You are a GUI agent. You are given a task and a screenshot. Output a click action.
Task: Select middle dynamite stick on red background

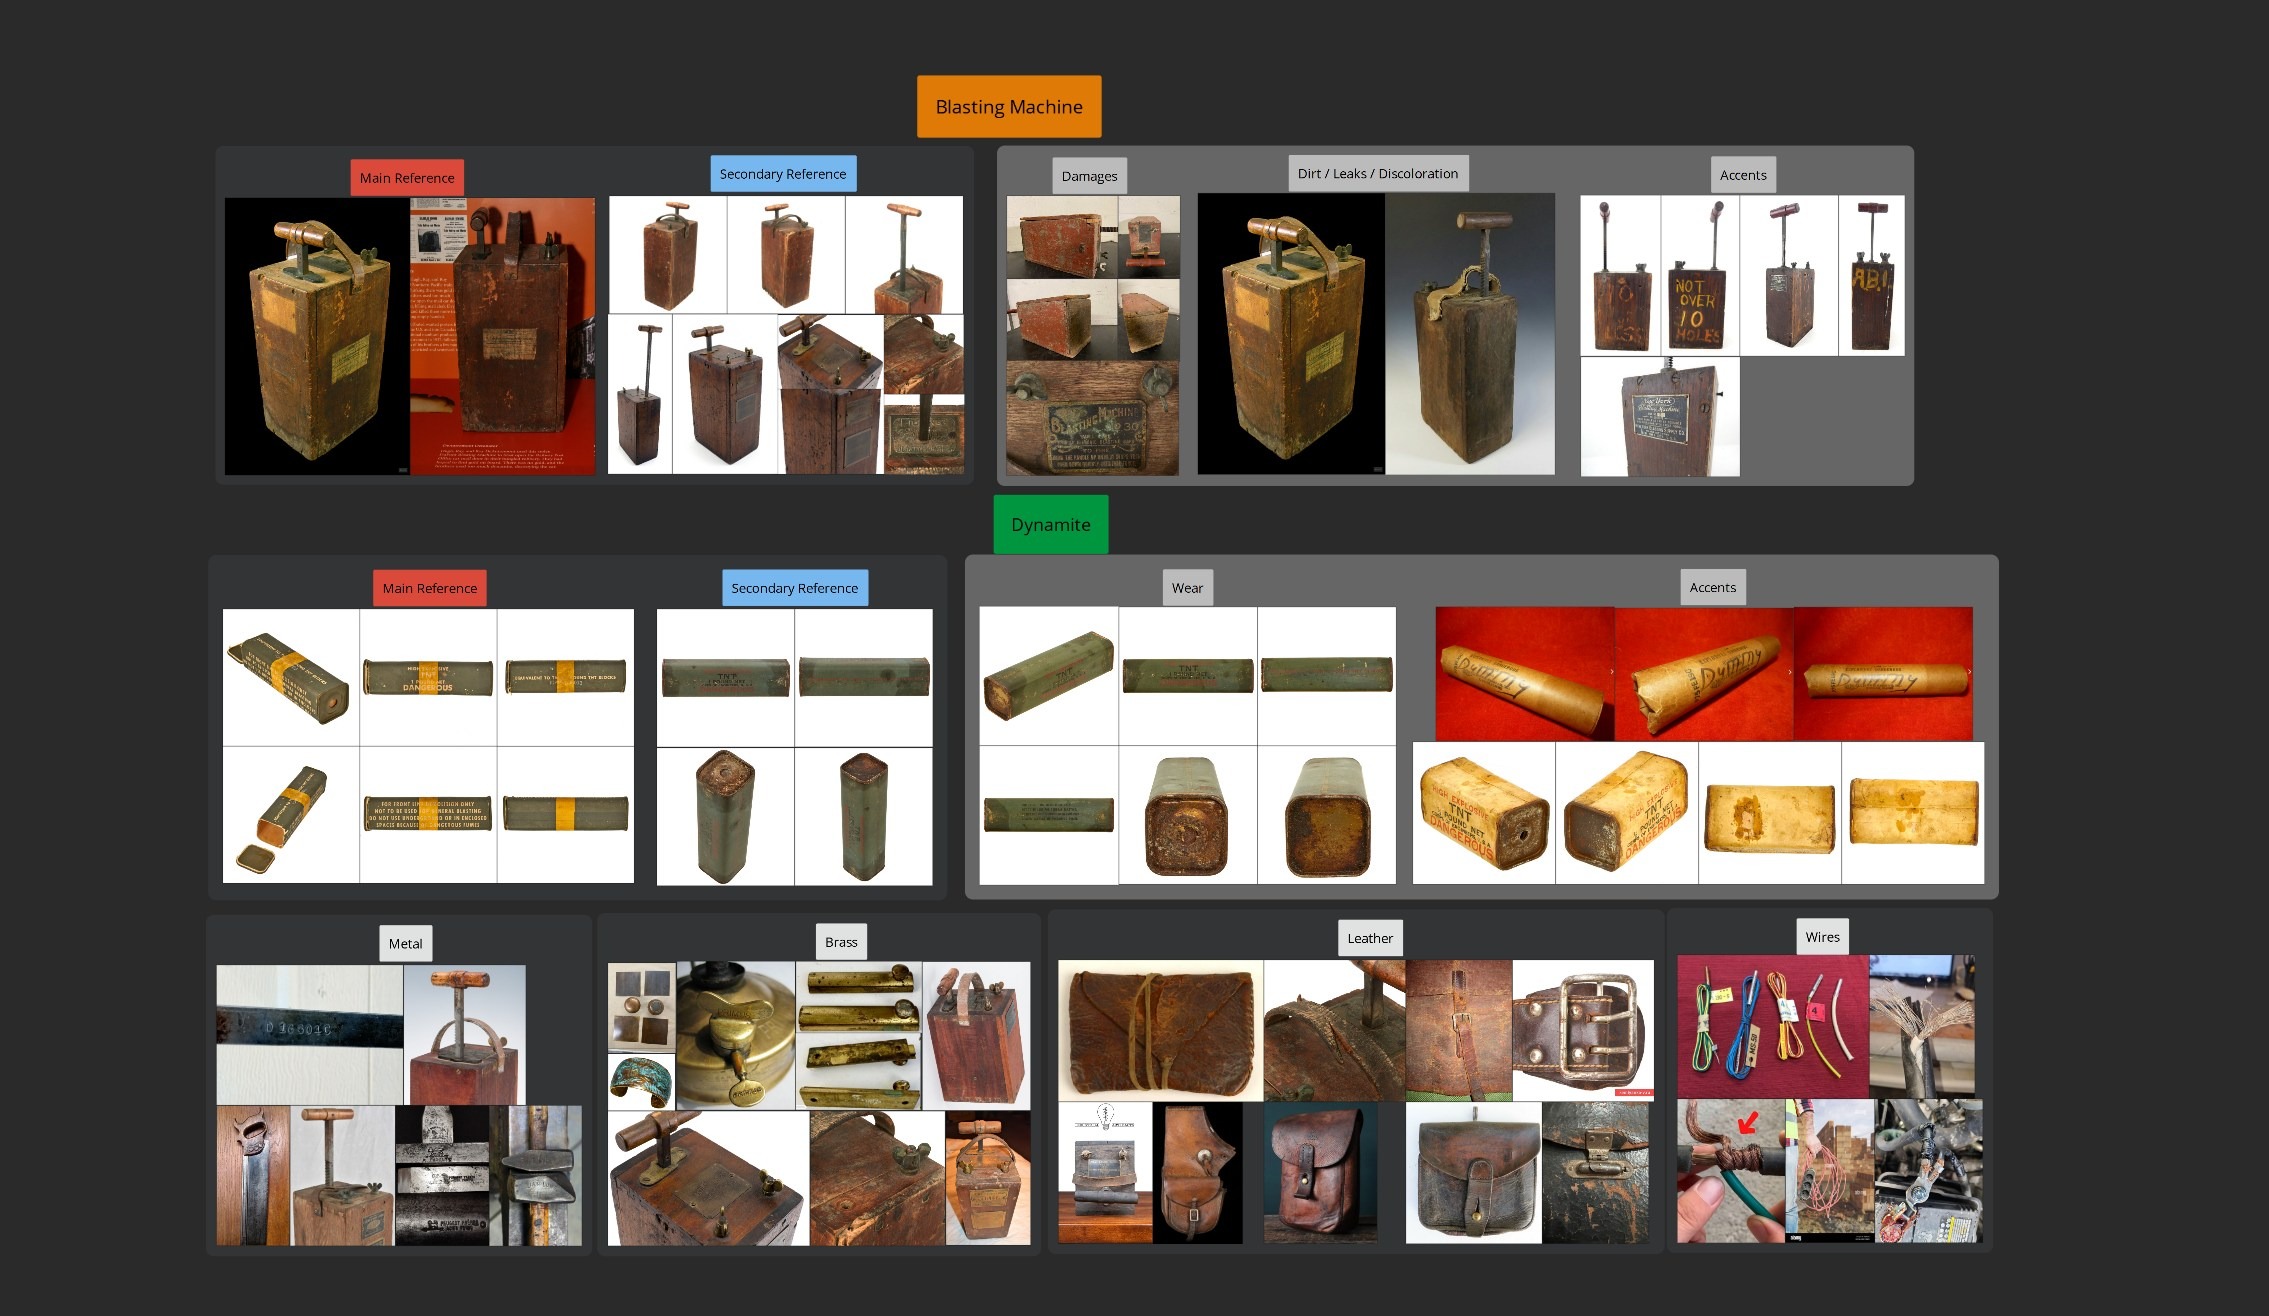[x=1704, y=674]
